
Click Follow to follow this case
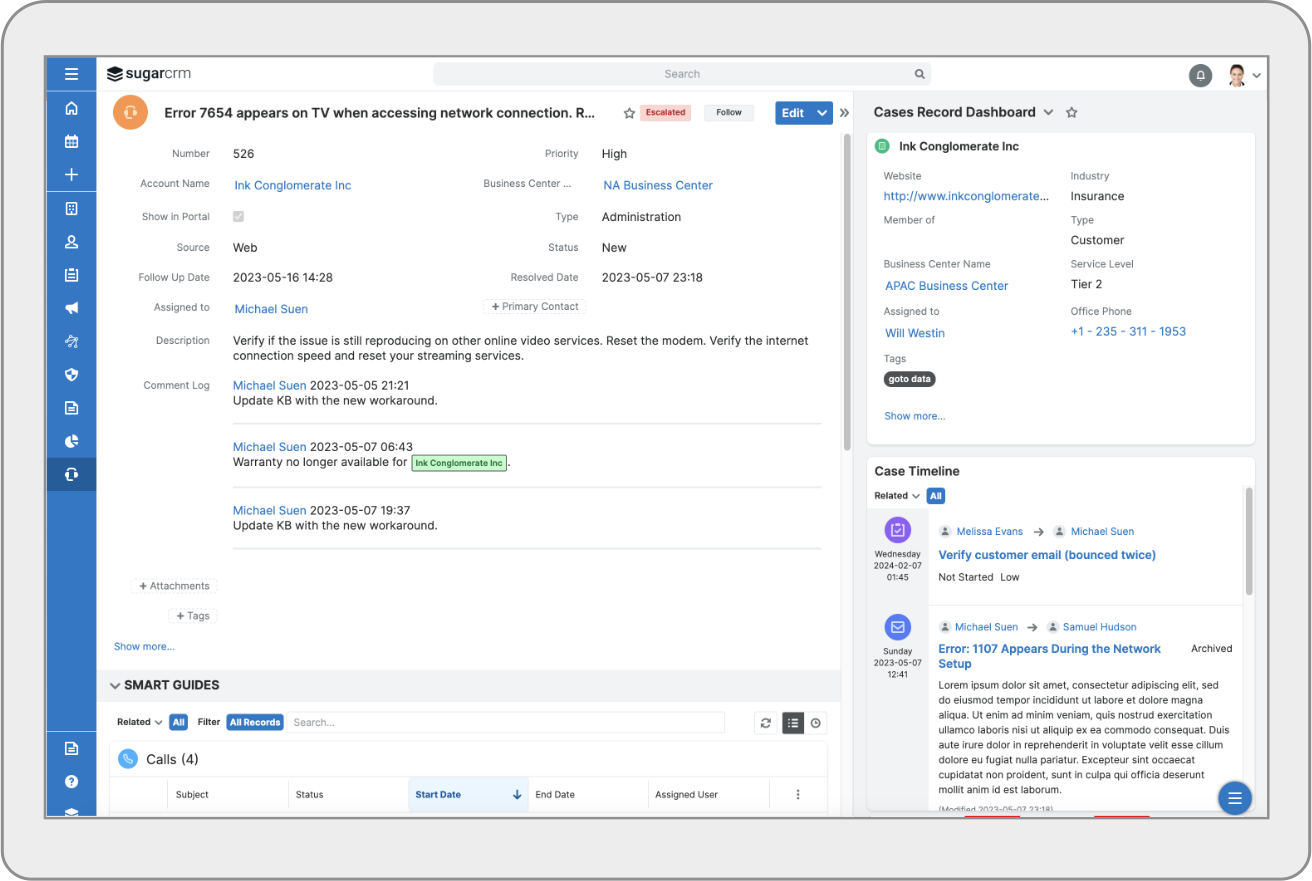click(x=729, y=113)
